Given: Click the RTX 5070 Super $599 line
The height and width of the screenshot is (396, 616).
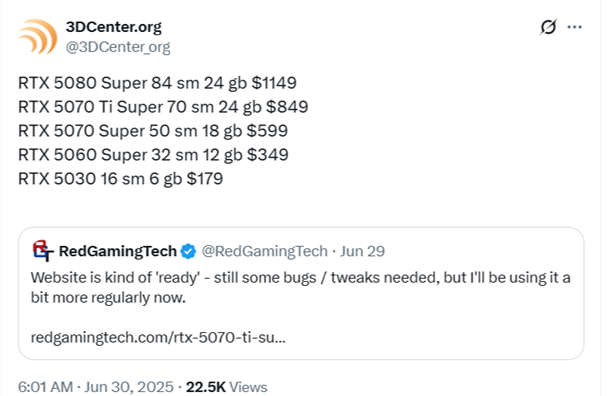Looking at the screenshot, I should coord(153,131).
